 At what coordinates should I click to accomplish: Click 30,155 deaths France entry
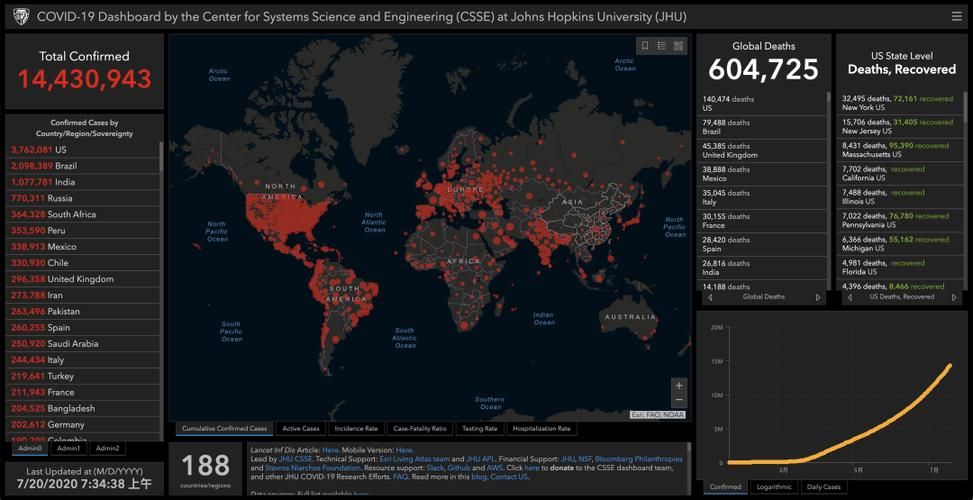763,221
